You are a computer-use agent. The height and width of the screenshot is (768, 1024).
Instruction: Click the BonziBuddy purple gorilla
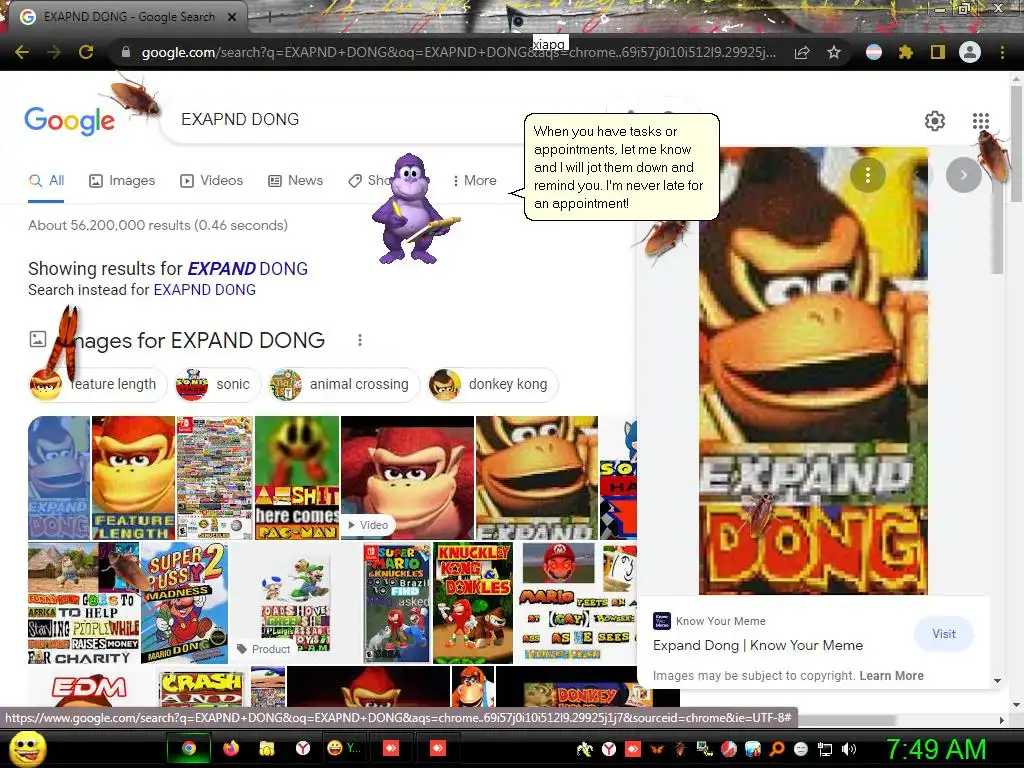(413, 209)
